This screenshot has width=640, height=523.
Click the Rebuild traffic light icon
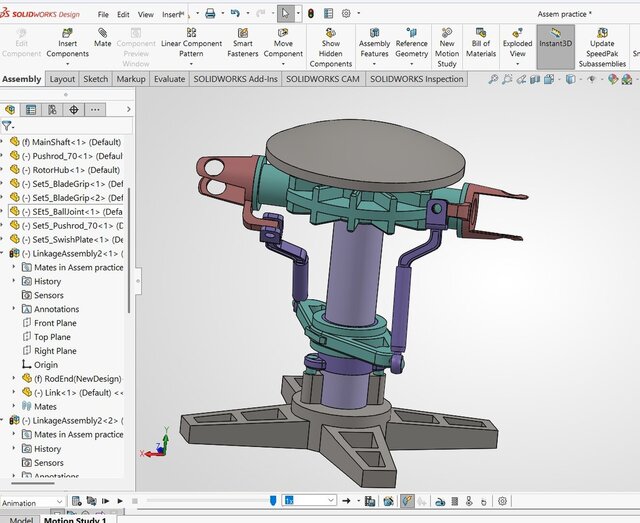pos(311,13)
